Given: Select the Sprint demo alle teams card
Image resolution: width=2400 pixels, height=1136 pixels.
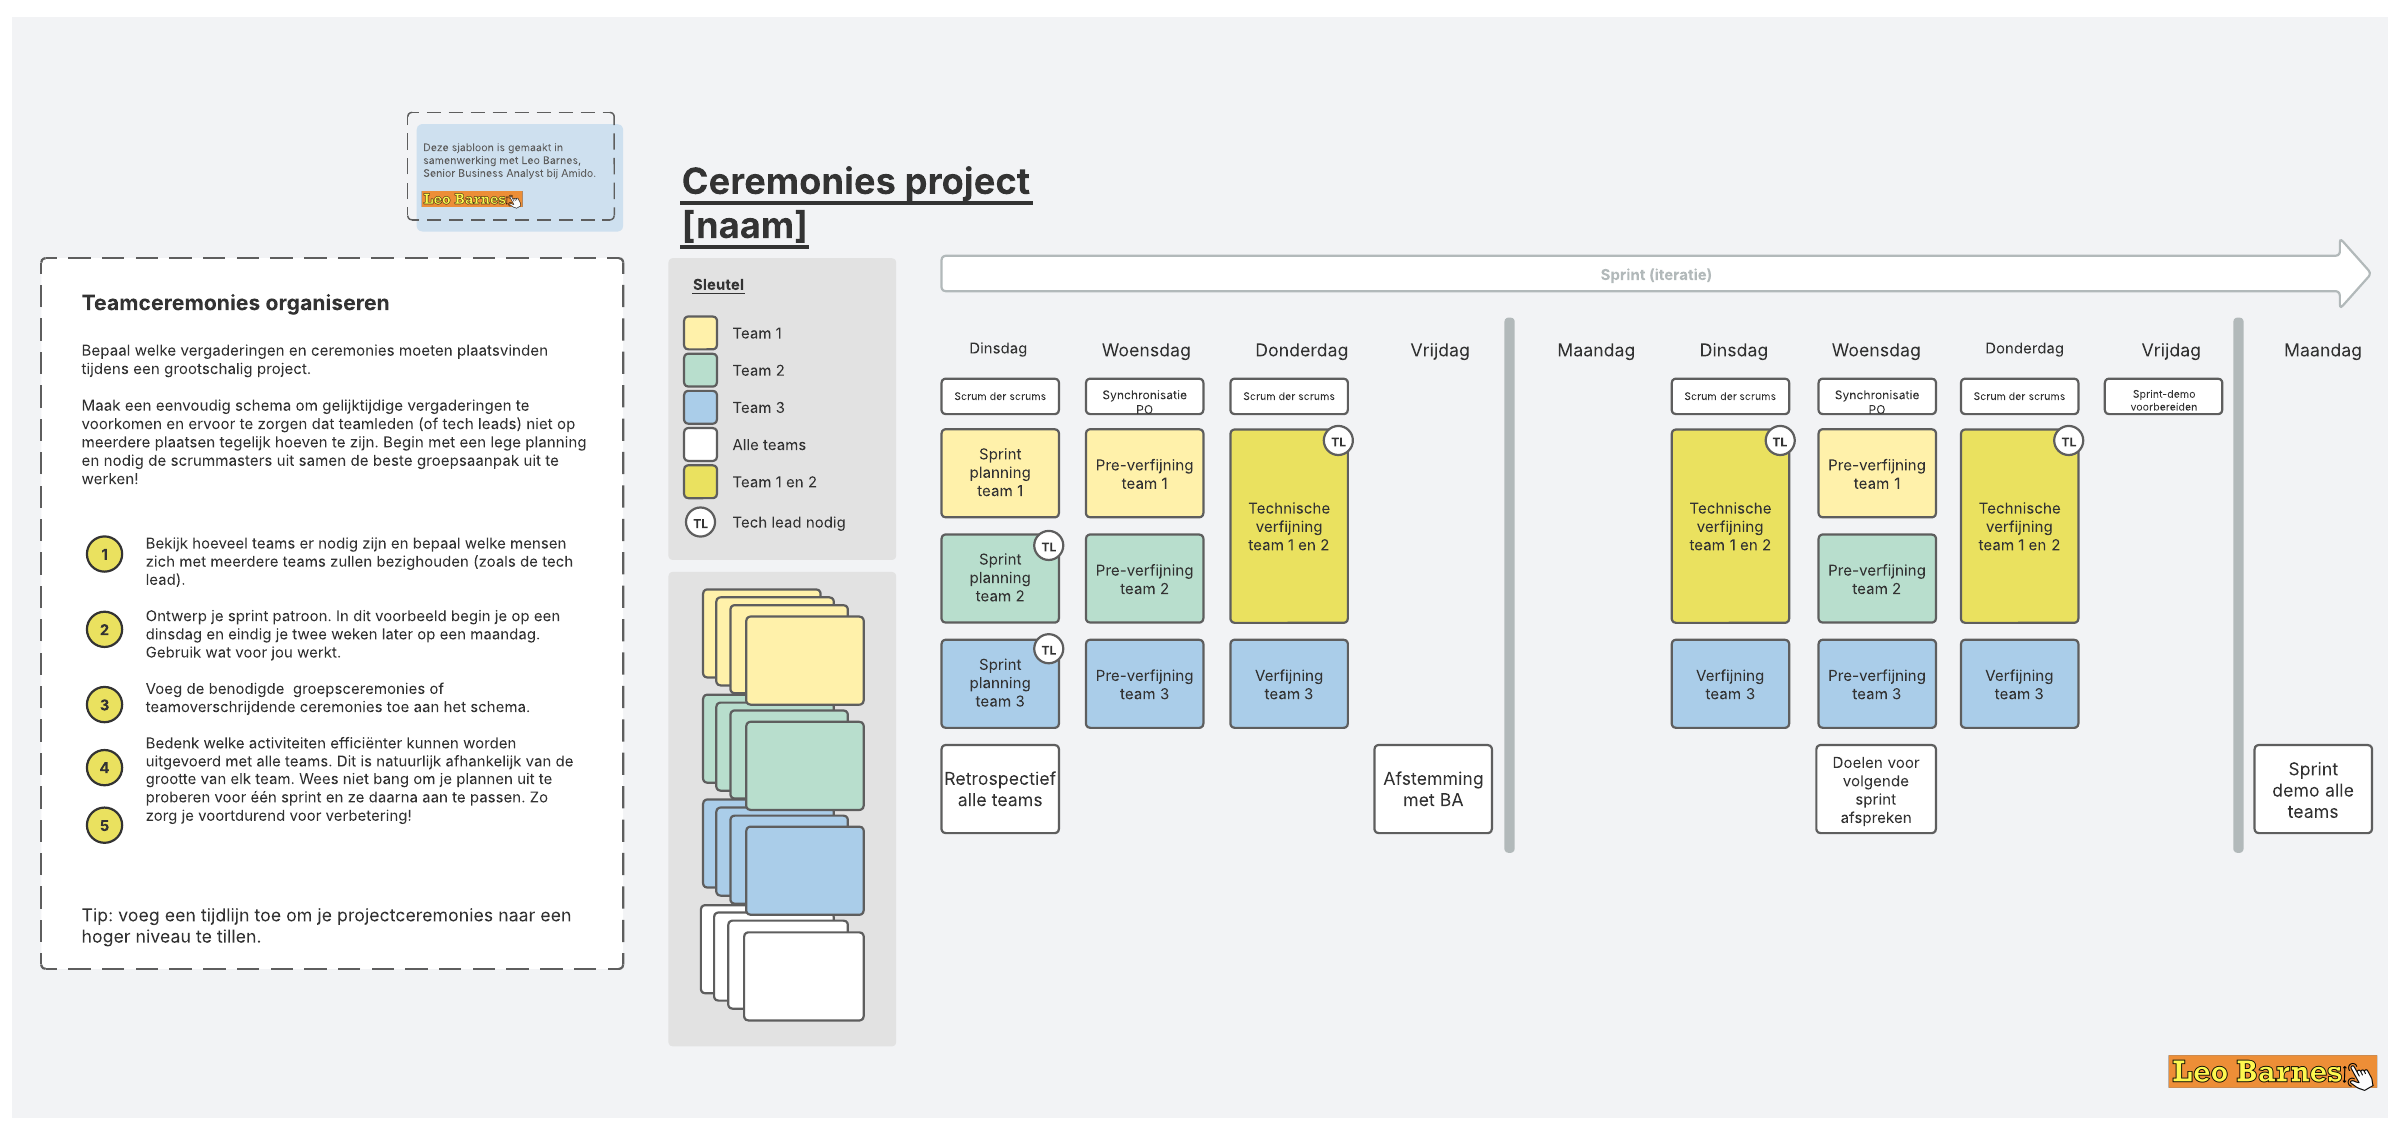Looking at the screenshot, I should pyautogui.click(x=2312, y=789).
